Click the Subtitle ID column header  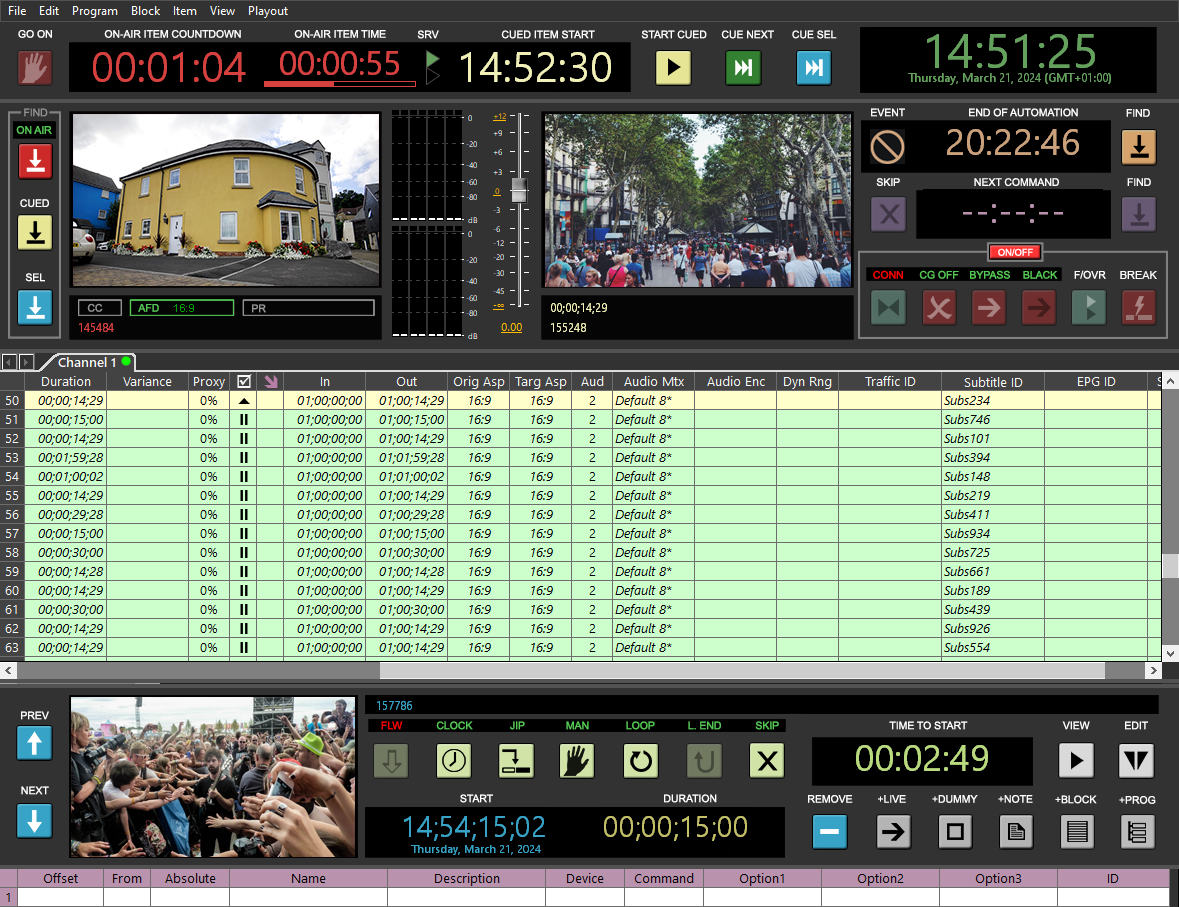[992, 381]
